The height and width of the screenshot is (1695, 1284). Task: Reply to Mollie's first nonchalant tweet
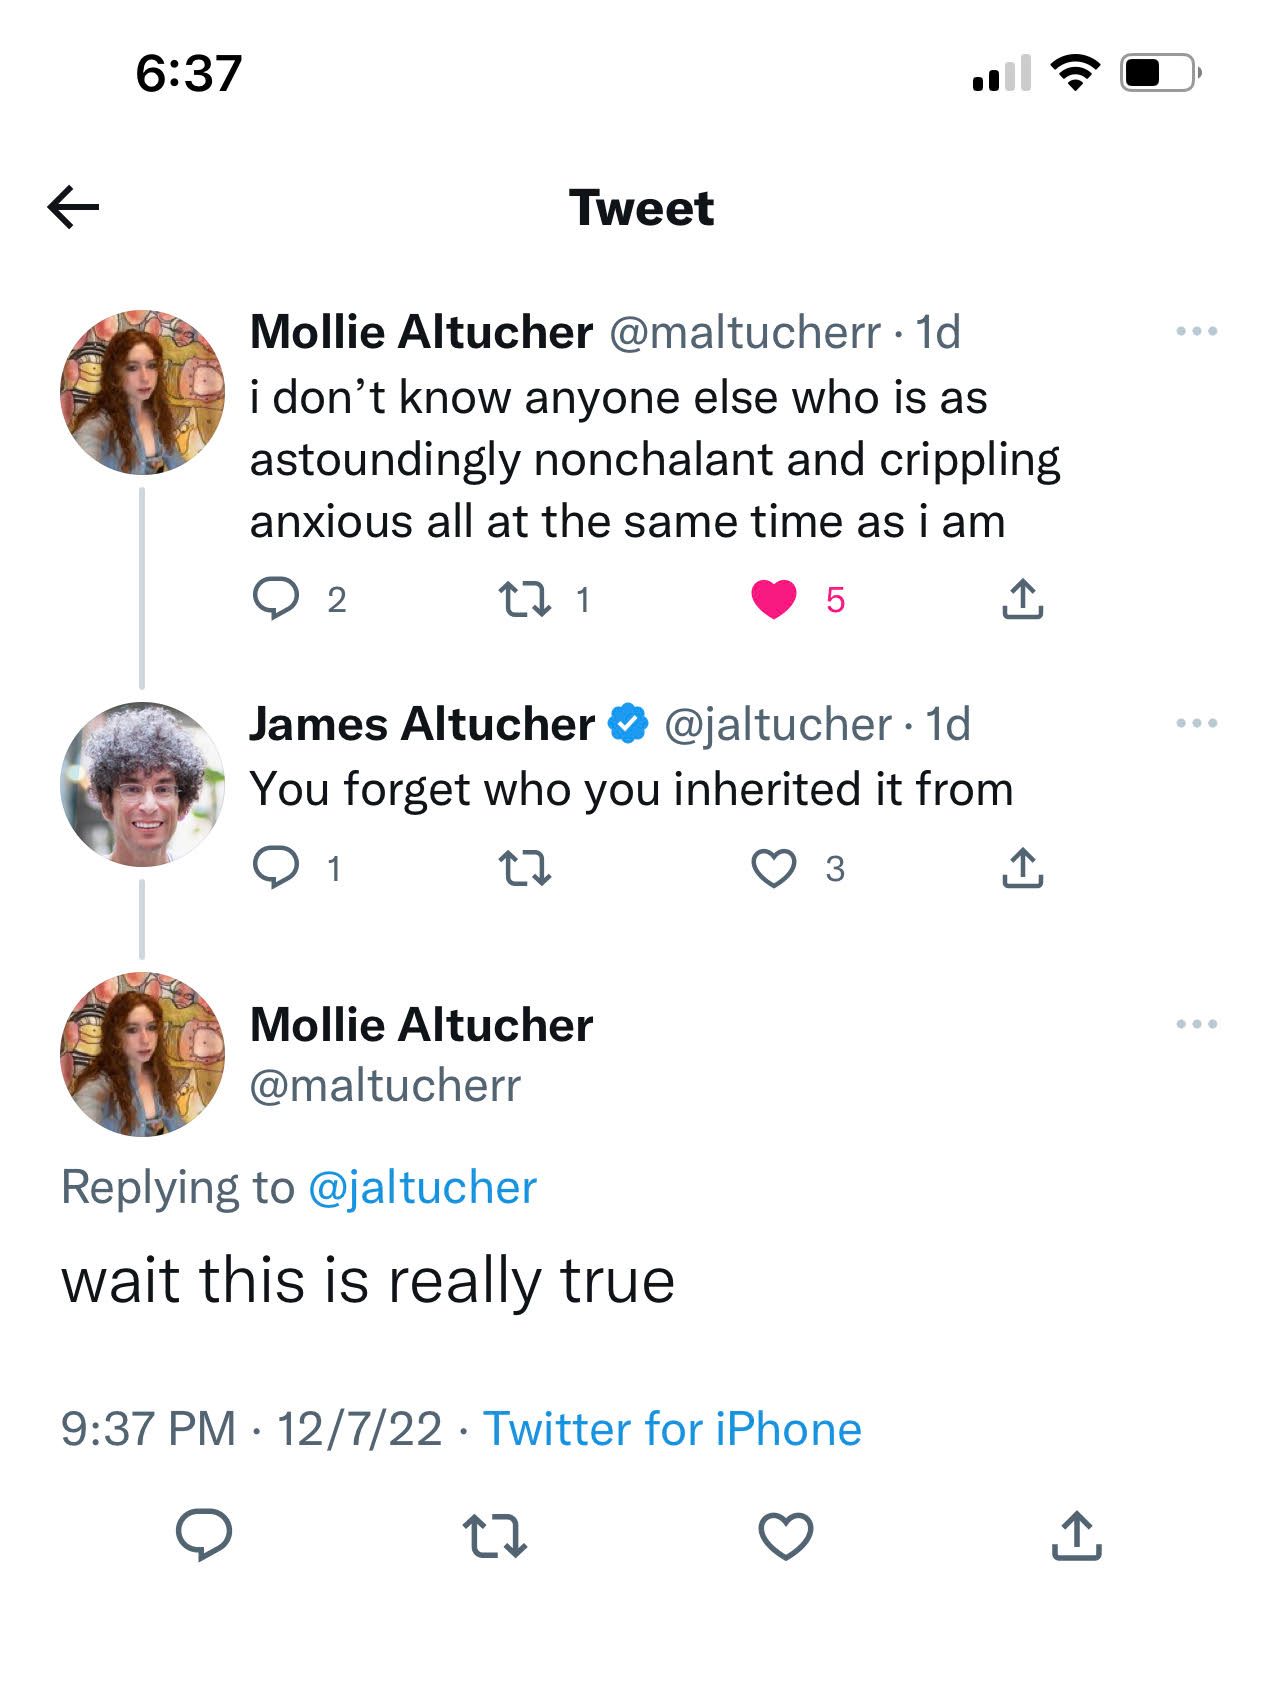(x=275, y=599)
